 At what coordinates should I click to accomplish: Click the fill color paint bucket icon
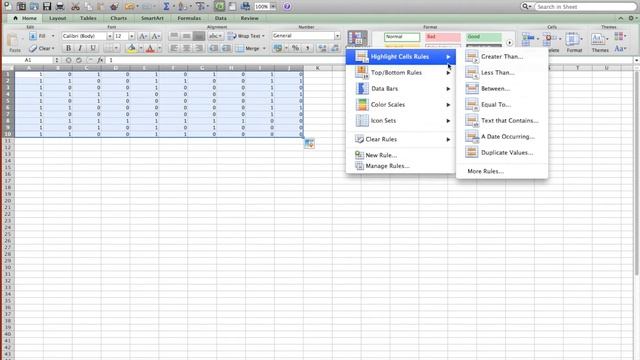[131, 48]
